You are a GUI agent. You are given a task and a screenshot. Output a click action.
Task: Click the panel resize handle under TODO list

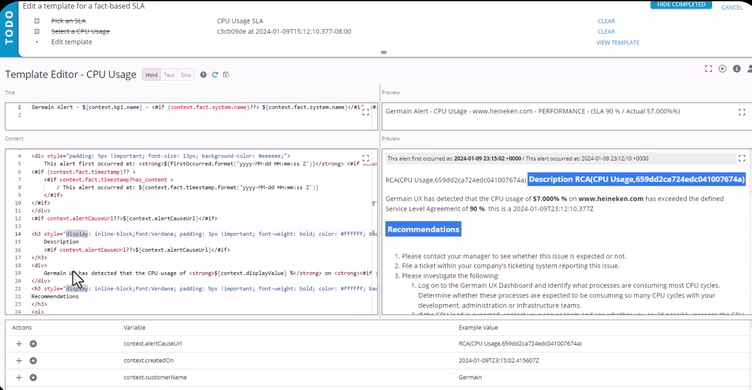[x=384, y=52]
